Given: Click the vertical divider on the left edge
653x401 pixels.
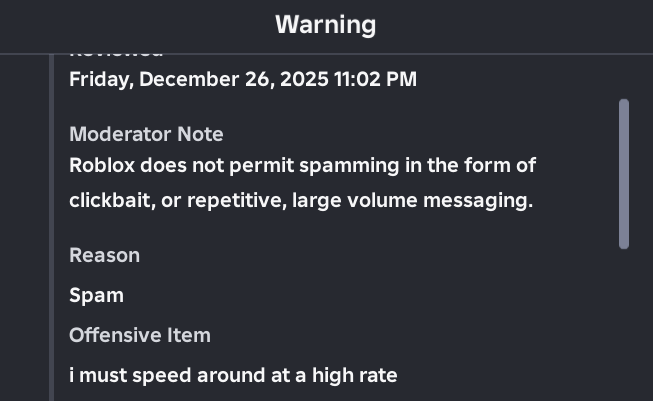Looking at the screenshot, I should [x=50, y=220].
